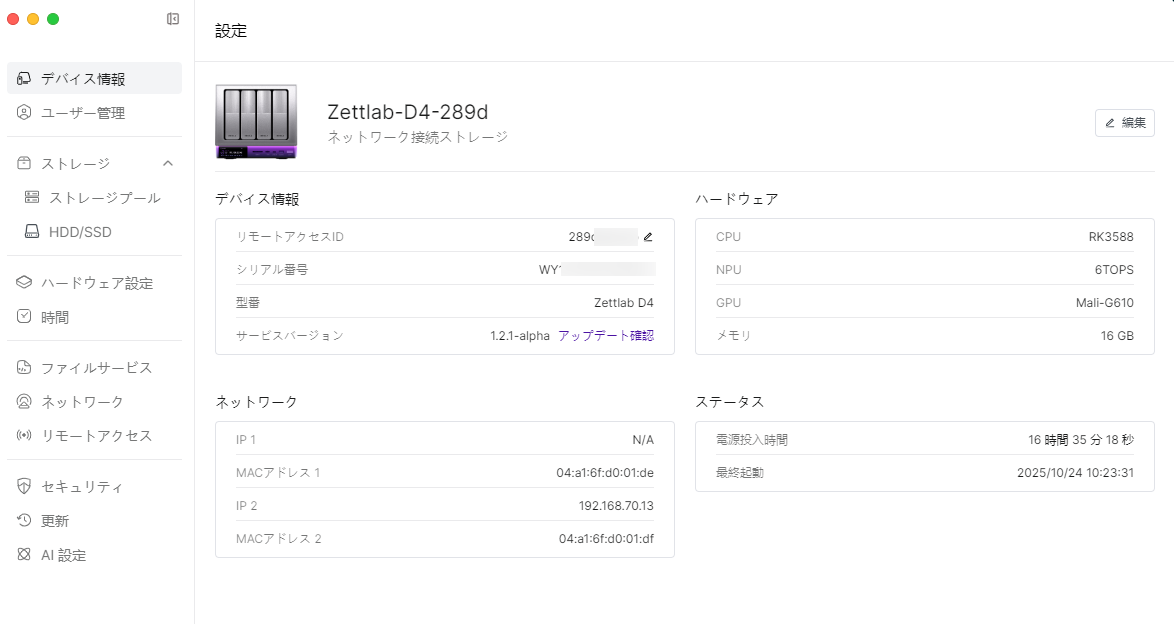The height and width of the screenshot is (624, 1174).
Task: Click the アップデート確認 link
Action: pyautogui.click(x=605, y=336)
